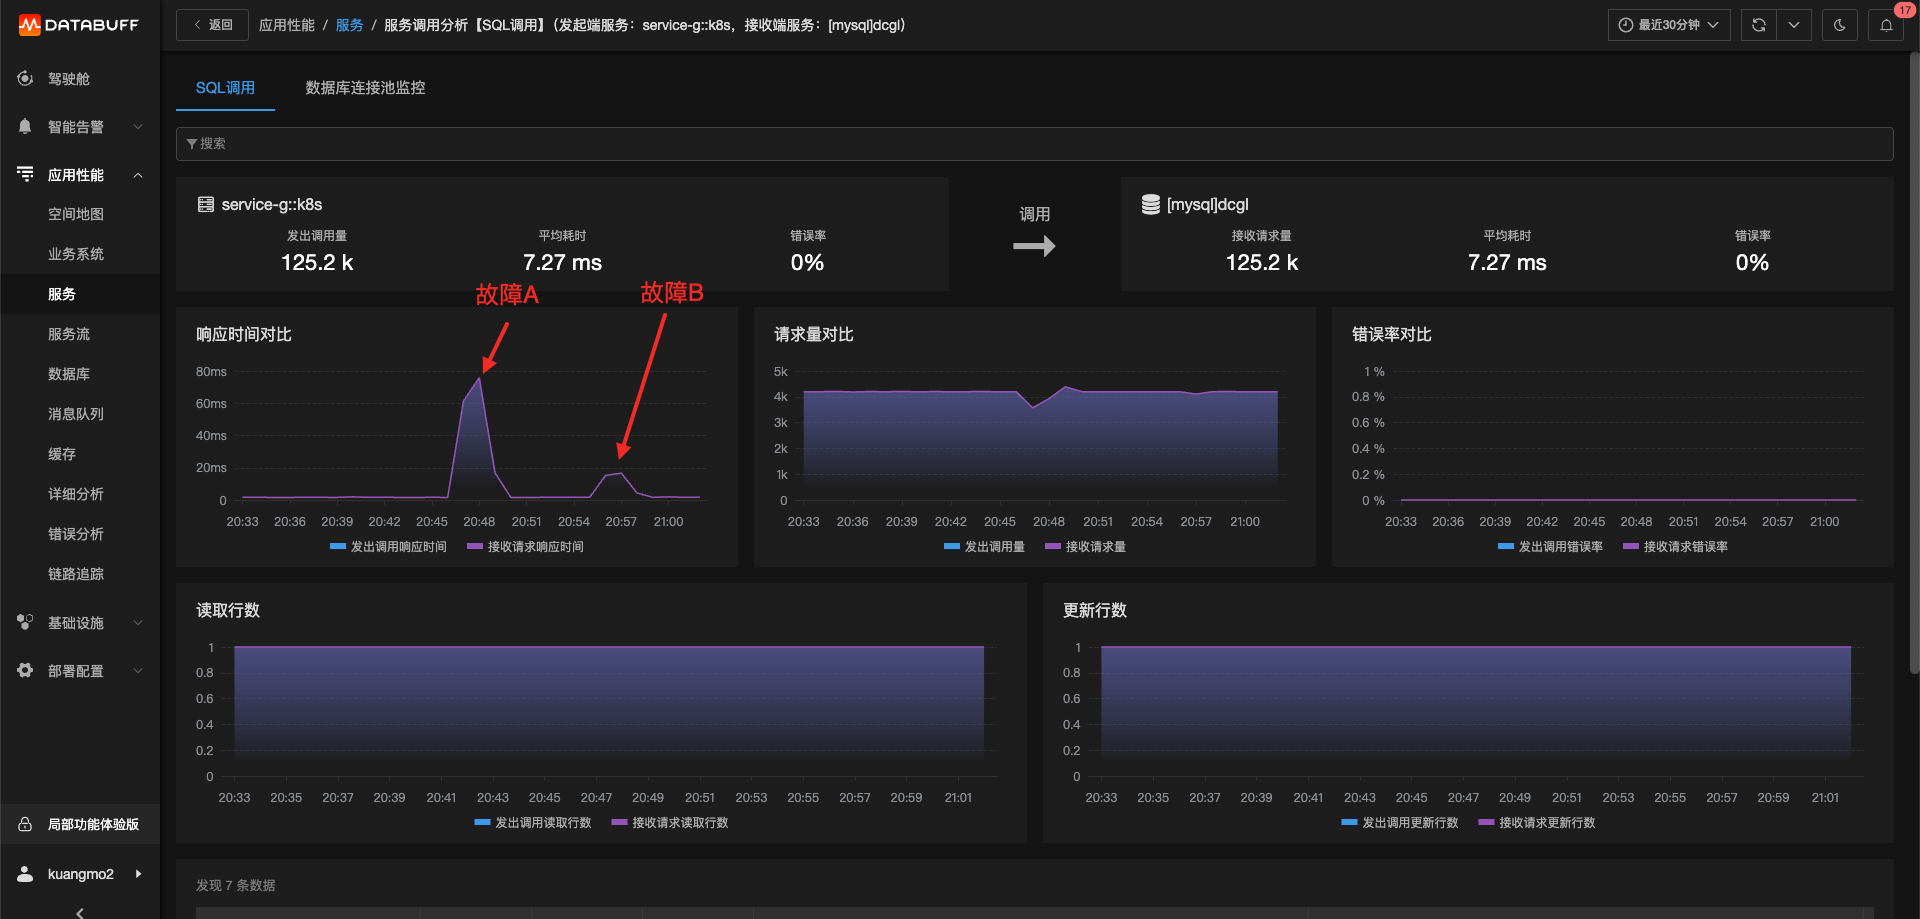Toggle 接收请求量 legend in 请求量对比 chart
Screen dimensions: 1920x919
(x=1085, y=547)
